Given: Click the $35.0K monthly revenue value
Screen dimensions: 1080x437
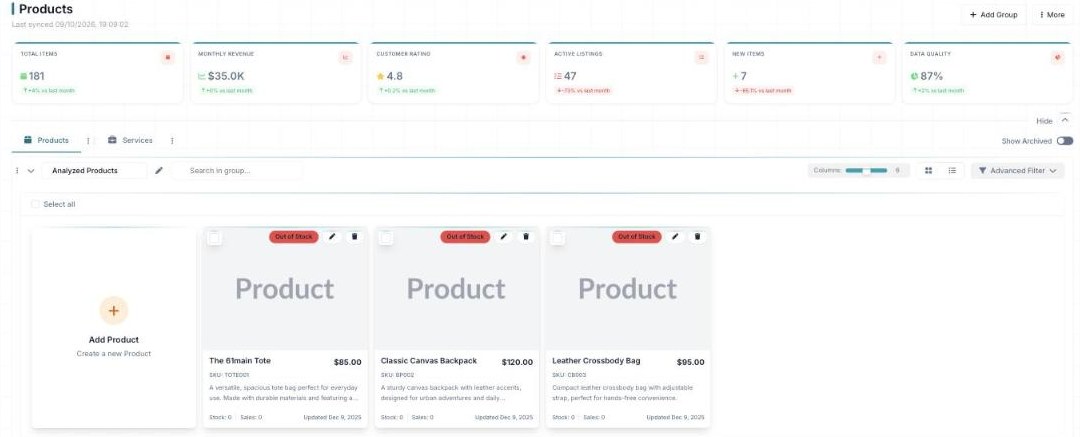Looking at the screenshot, I should 226,76.
